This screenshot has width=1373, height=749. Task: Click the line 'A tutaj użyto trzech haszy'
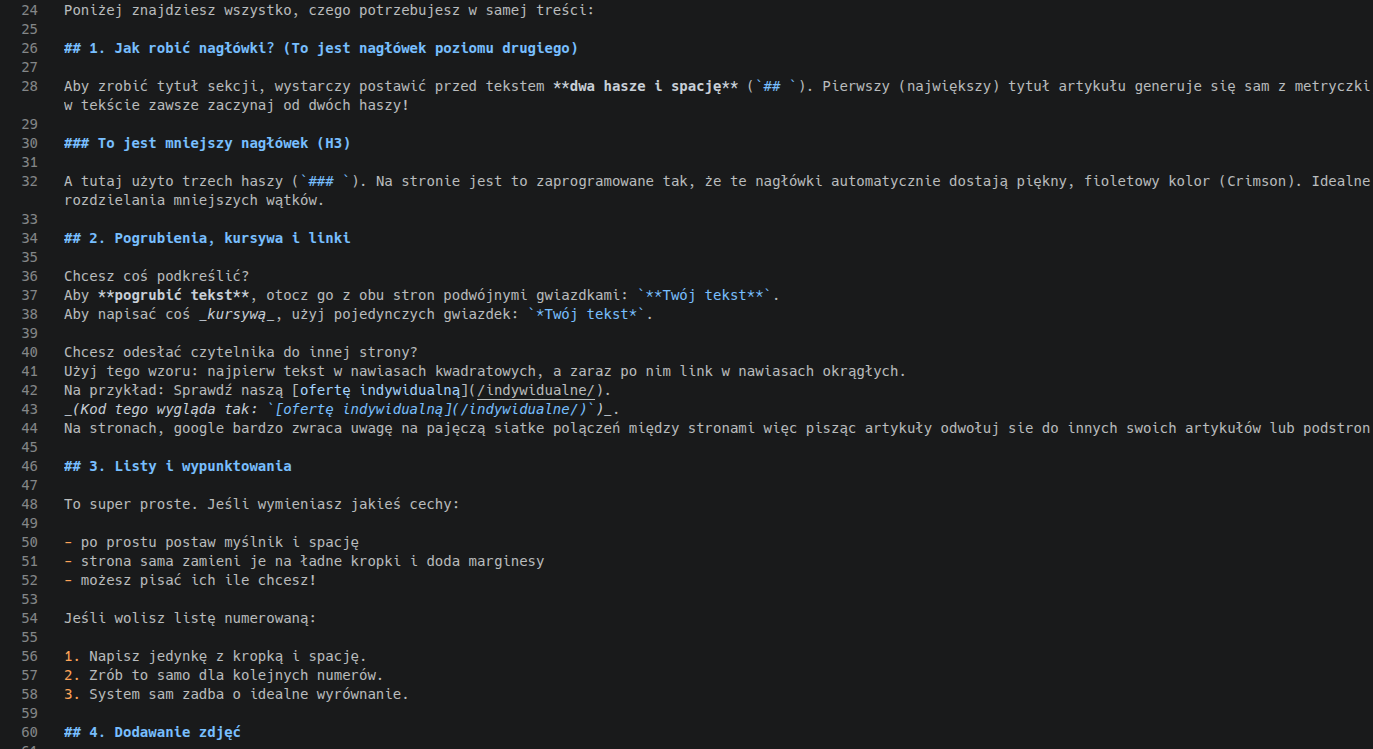[x=718, y=181]
